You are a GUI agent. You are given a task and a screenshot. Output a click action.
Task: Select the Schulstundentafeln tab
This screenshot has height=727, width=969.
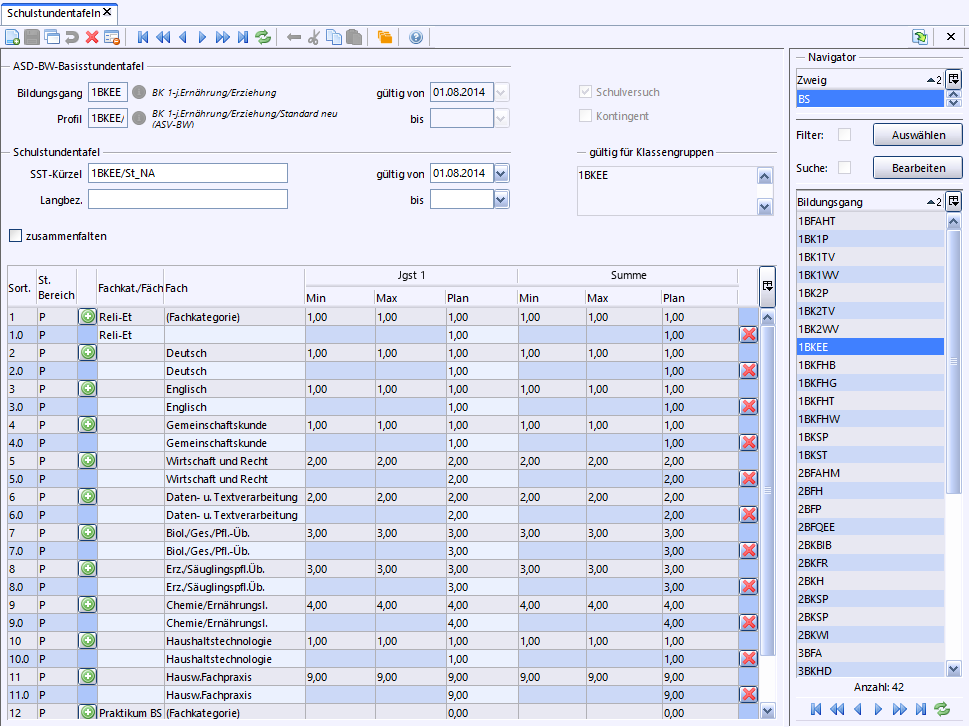click(x=54, y=12)
